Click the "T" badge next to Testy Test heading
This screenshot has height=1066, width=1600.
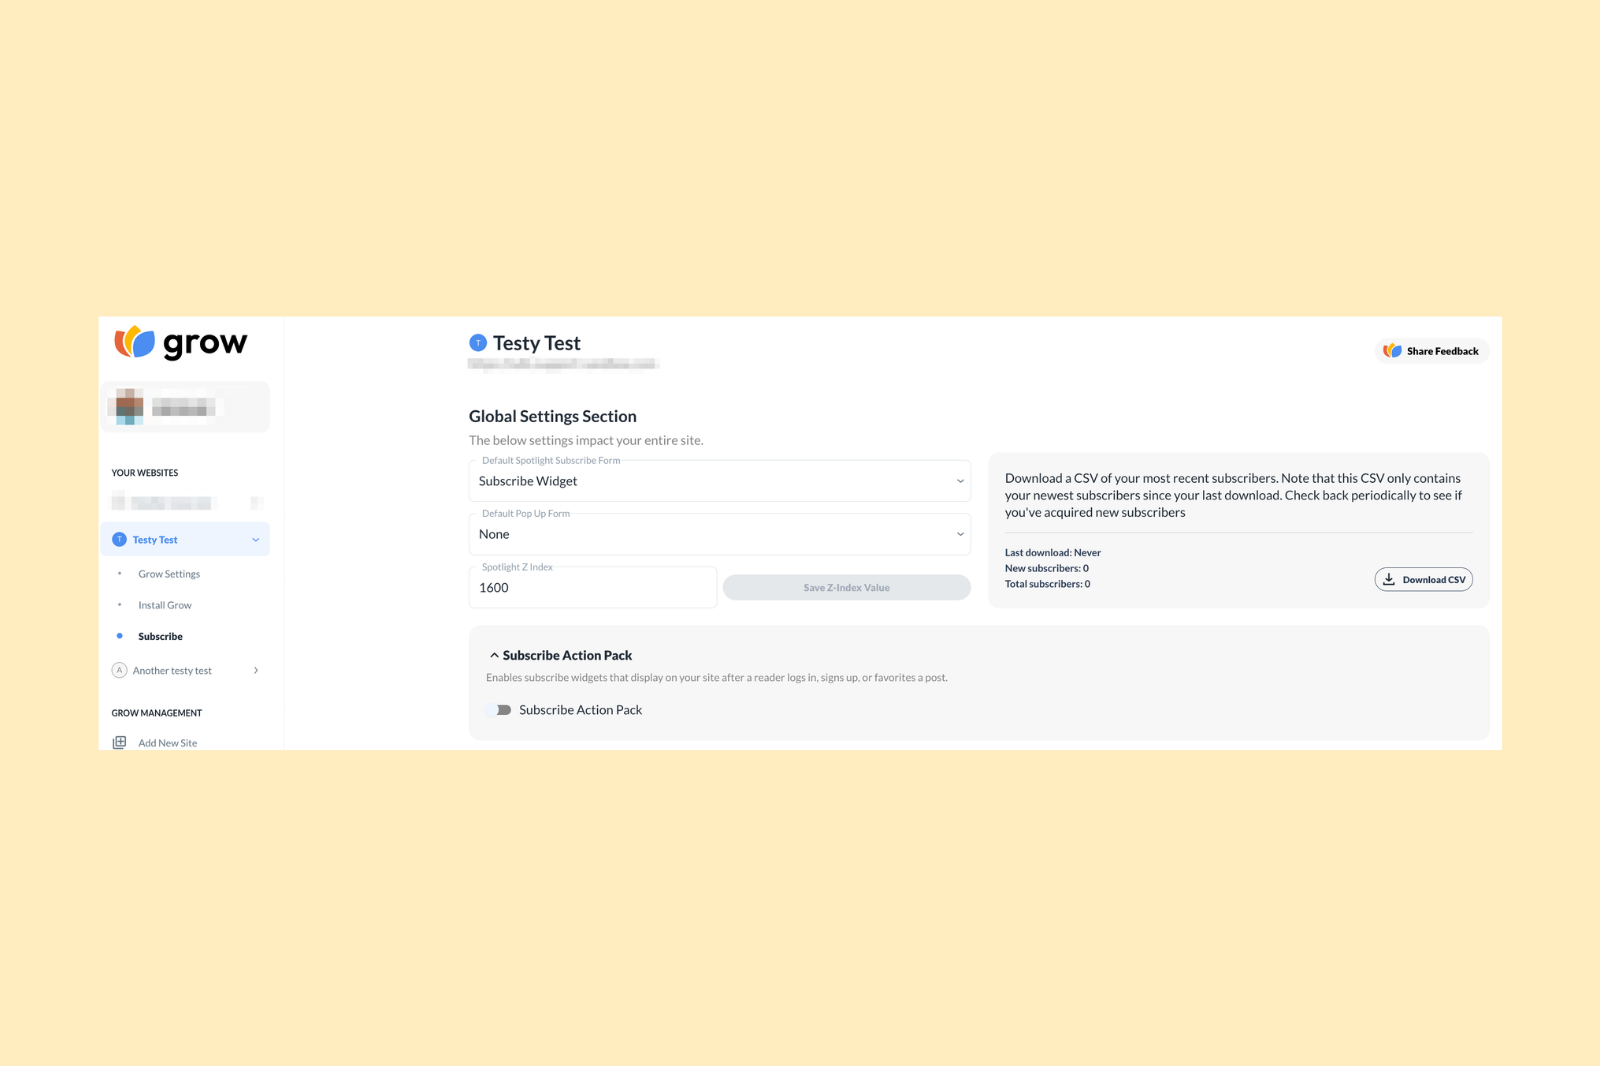pos(478,343)
